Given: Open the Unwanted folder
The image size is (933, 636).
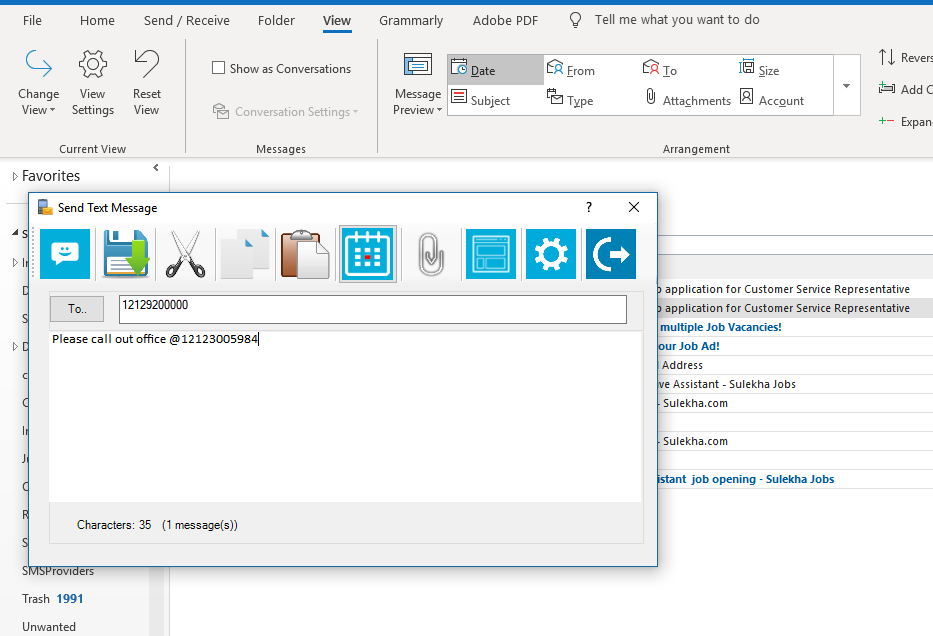Looking at the screenshot, I should (49, 626).
